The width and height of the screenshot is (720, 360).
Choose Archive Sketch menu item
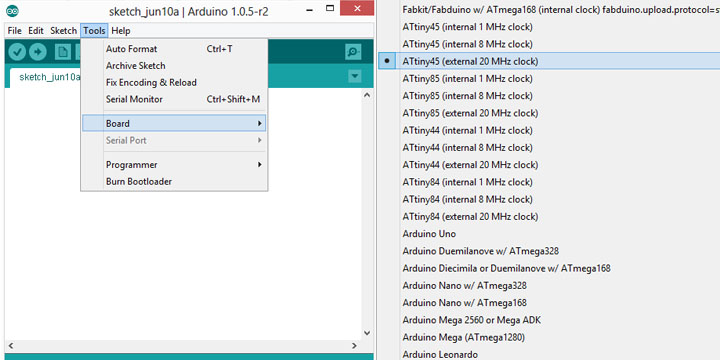(174, 66)
